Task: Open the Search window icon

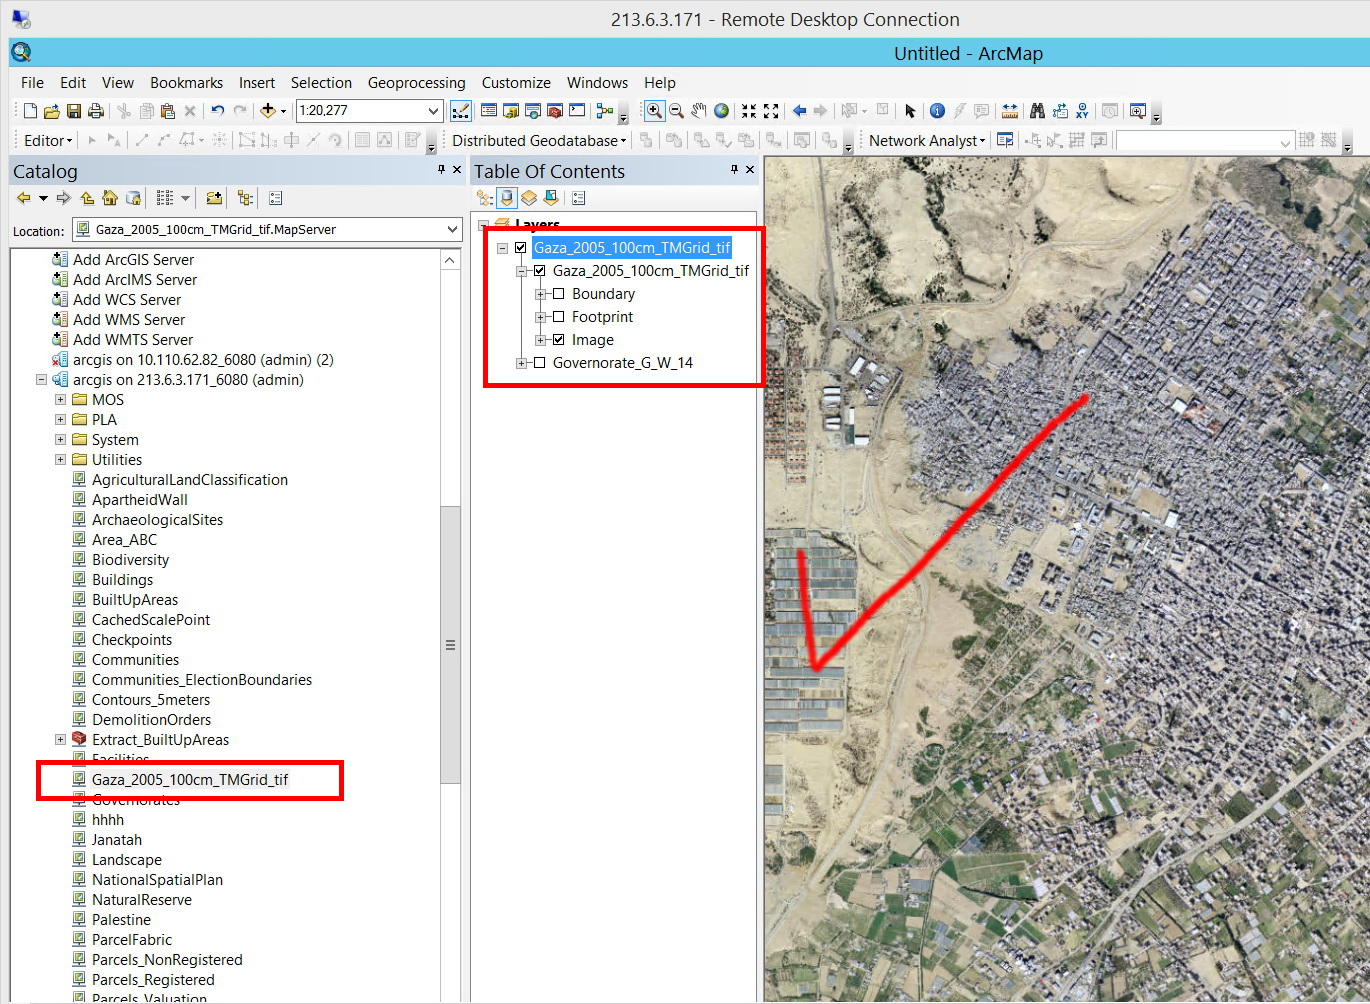Action: pyautogui.click(x=533, y=111)
